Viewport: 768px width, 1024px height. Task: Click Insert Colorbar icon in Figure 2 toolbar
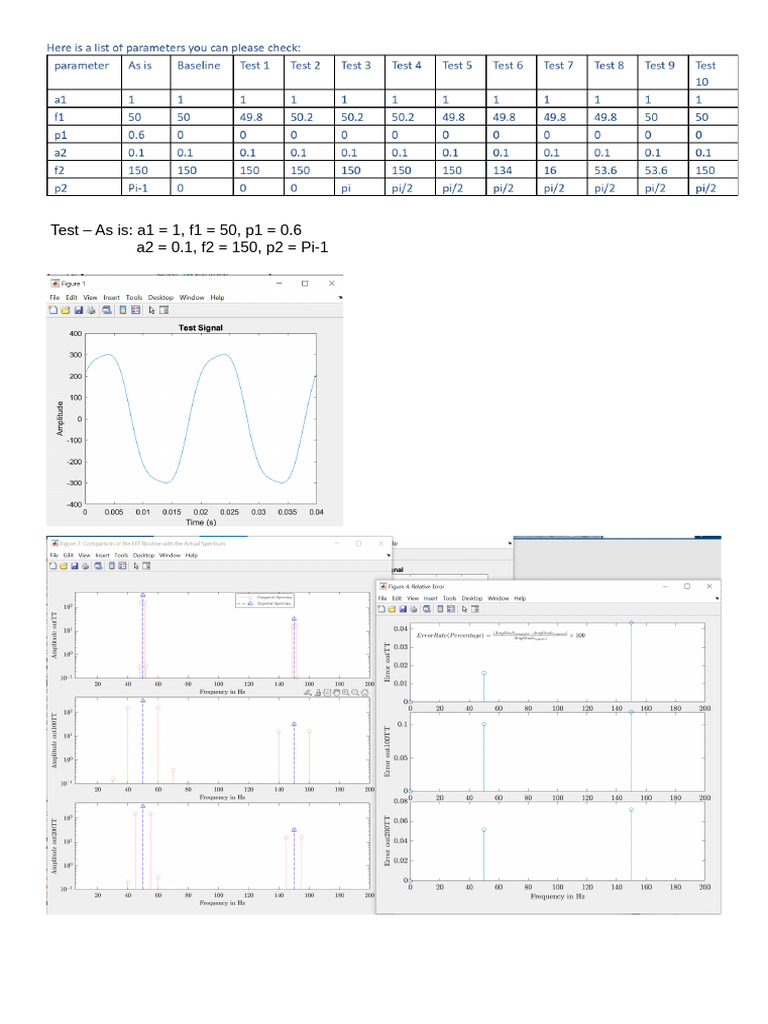point(112,566)
